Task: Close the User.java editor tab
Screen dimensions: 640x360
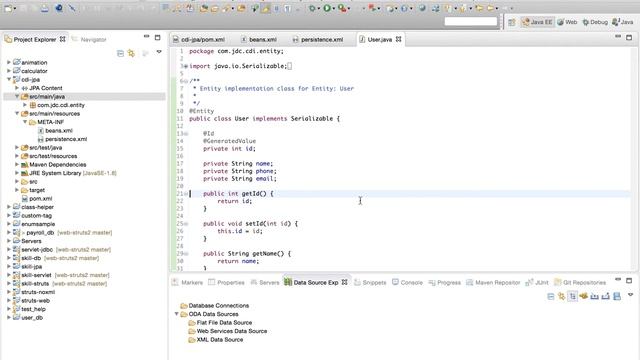Action: [x=398, y=39]
